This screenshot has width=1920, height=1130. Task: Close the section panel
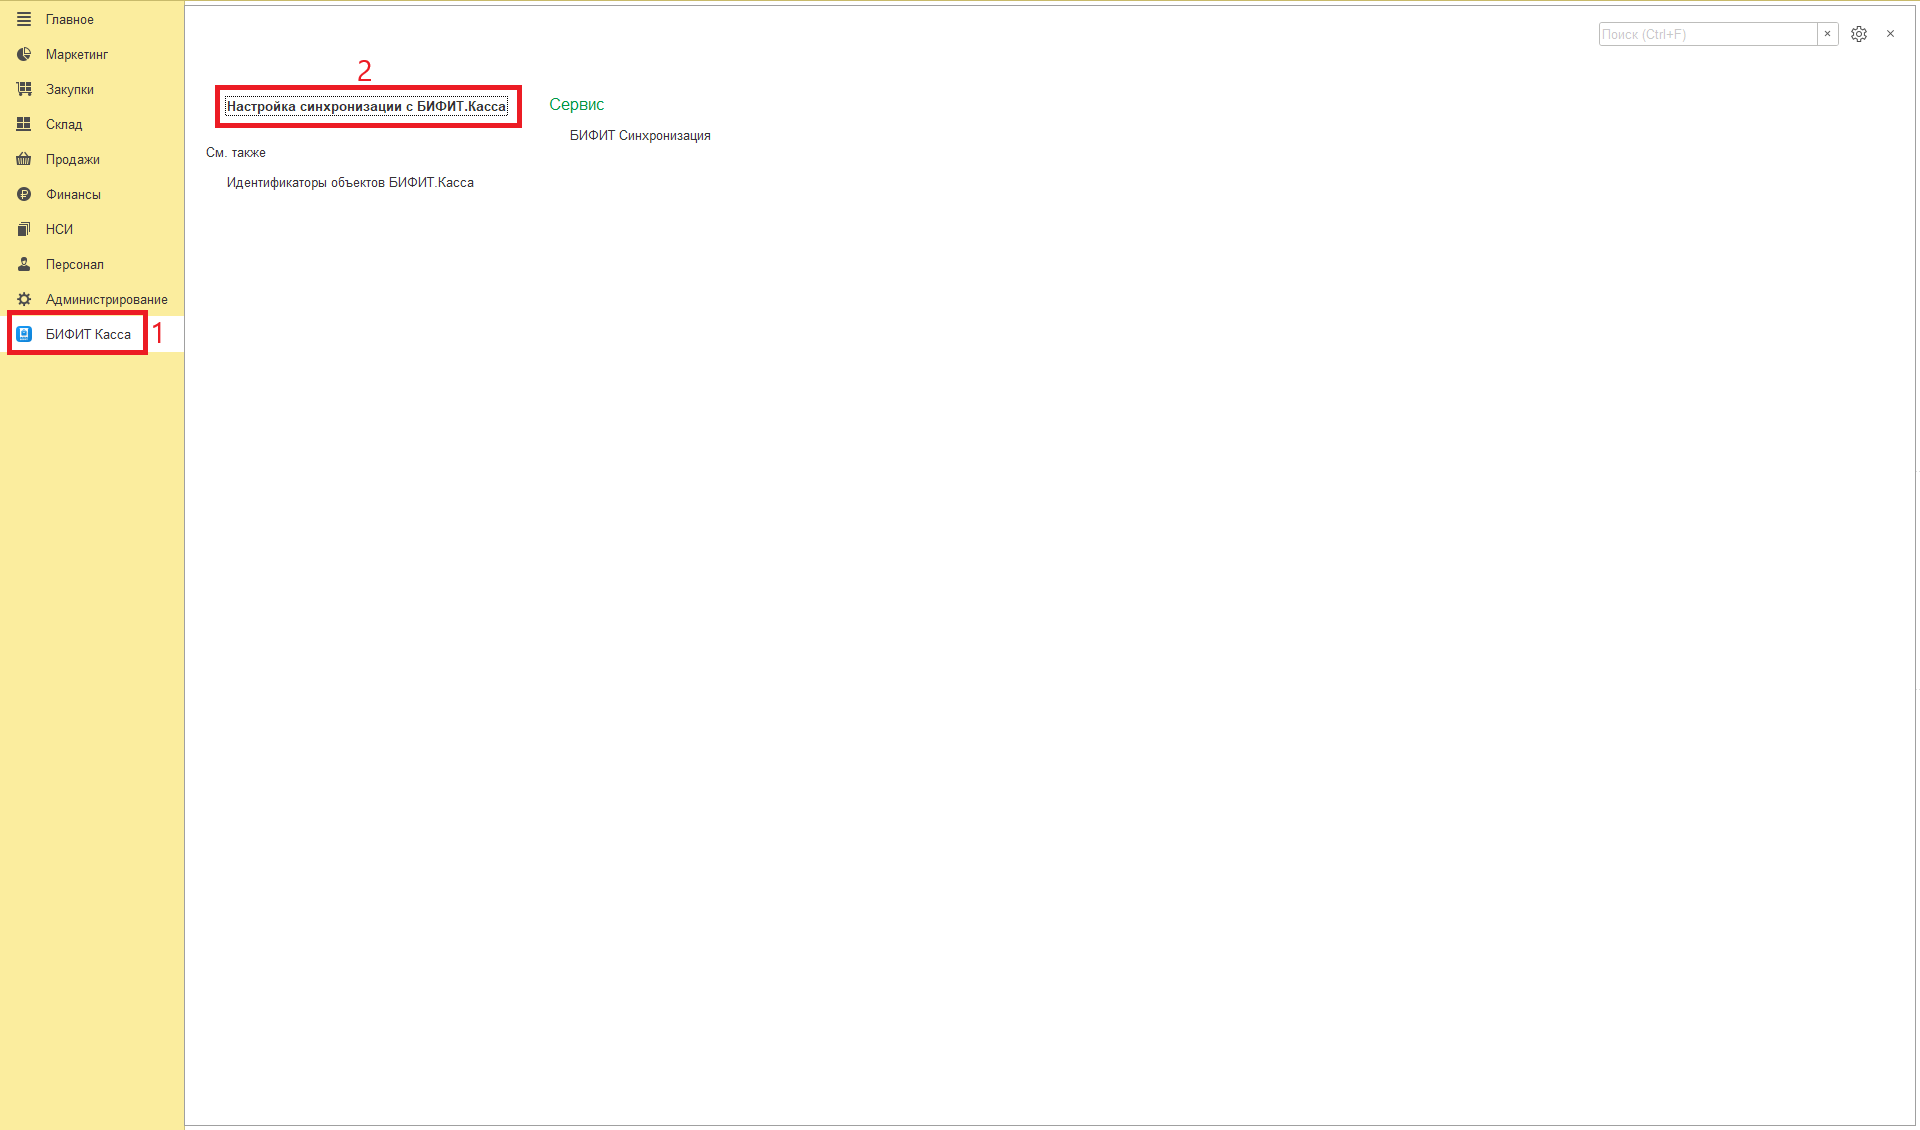(1890, 34)
